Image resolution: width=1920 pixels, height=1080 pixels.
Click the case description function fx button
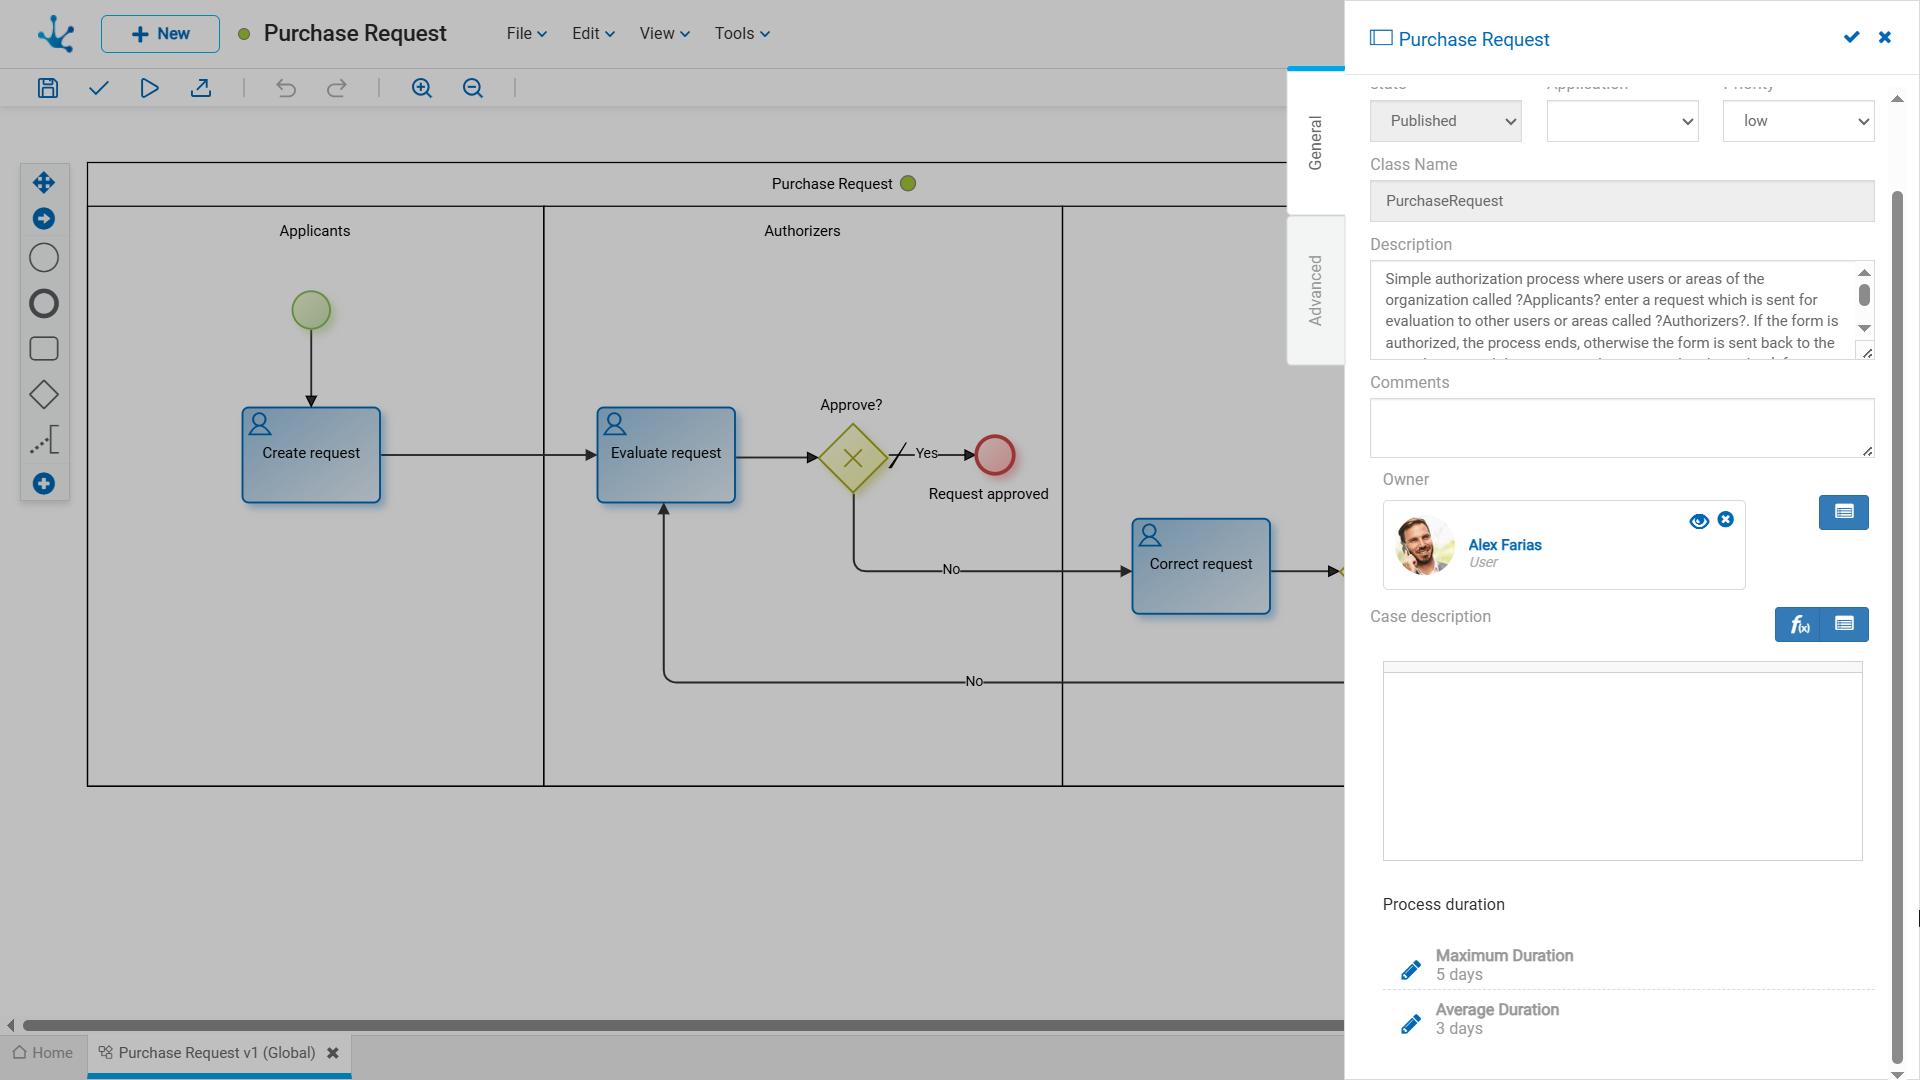[x=1798, y=625]
